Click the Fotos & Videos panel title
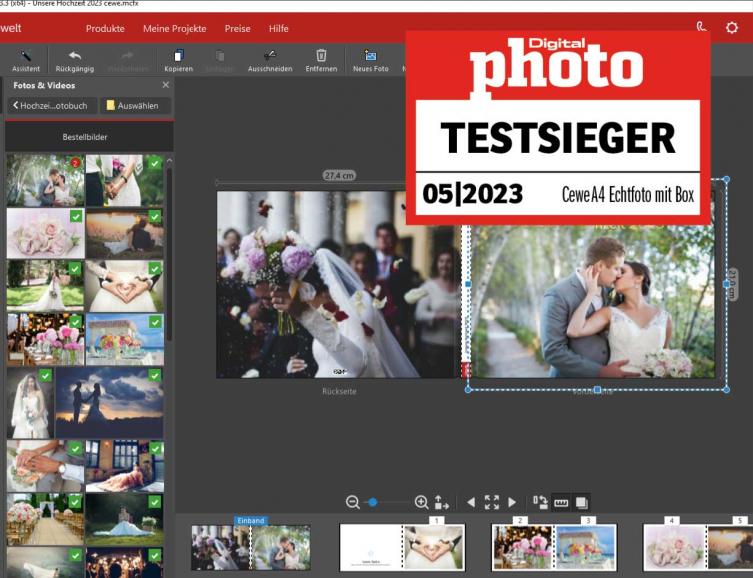This screenshot has width=753, height=578. pyautogui.click(x=44, y=85)
